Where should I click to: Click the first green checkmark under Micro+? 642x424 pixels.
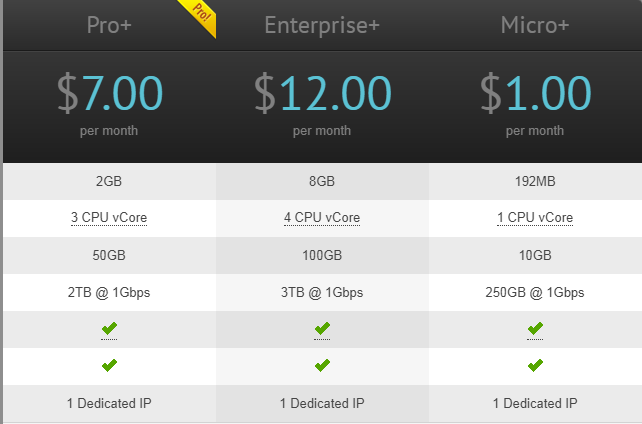[535, 328]
